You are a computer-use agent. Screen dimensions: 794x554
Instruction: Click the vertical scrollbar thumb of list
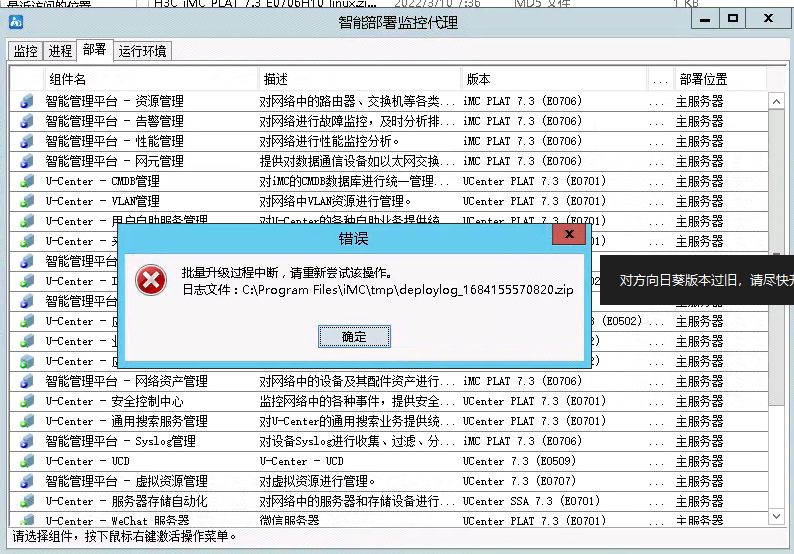(x=776, y=257)
